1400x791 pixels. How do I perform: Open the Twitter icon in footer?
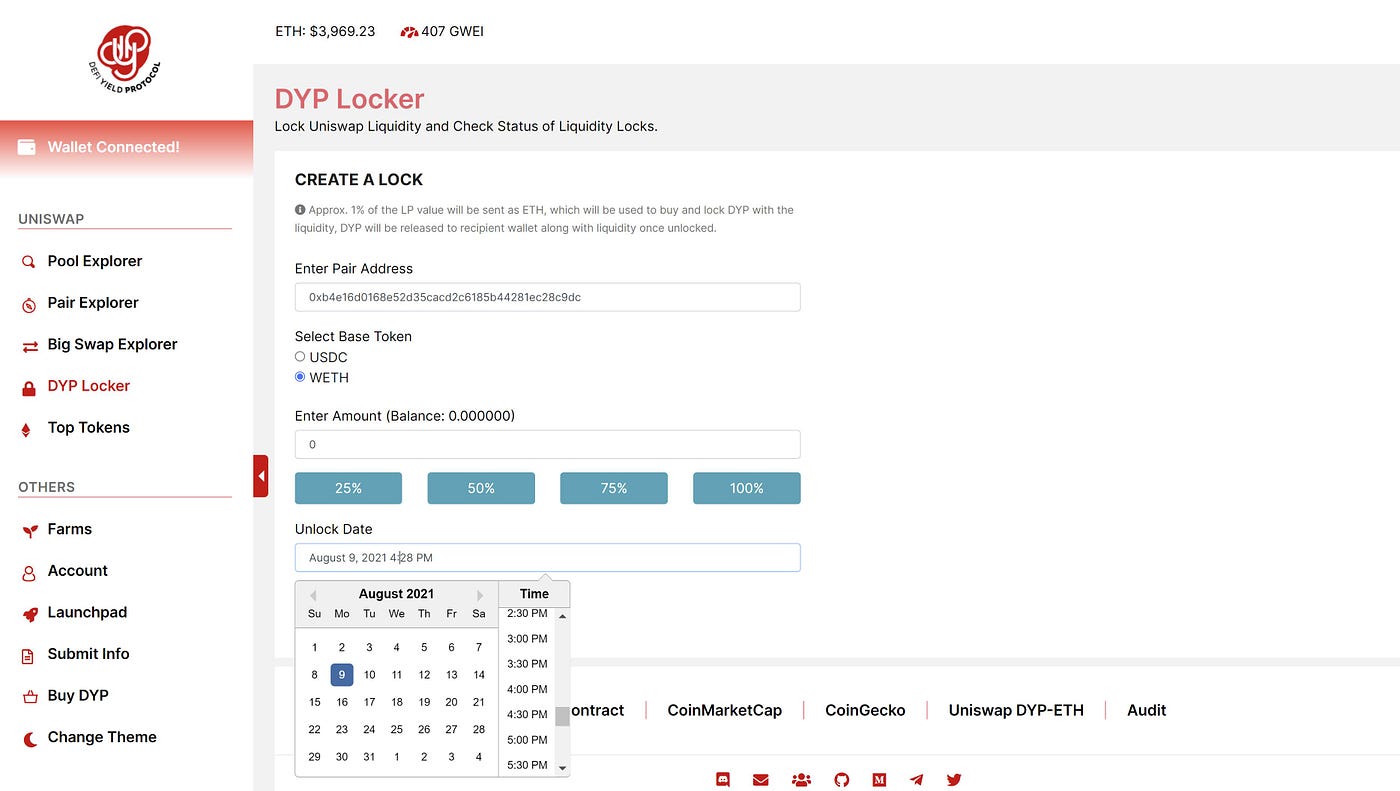954,779
